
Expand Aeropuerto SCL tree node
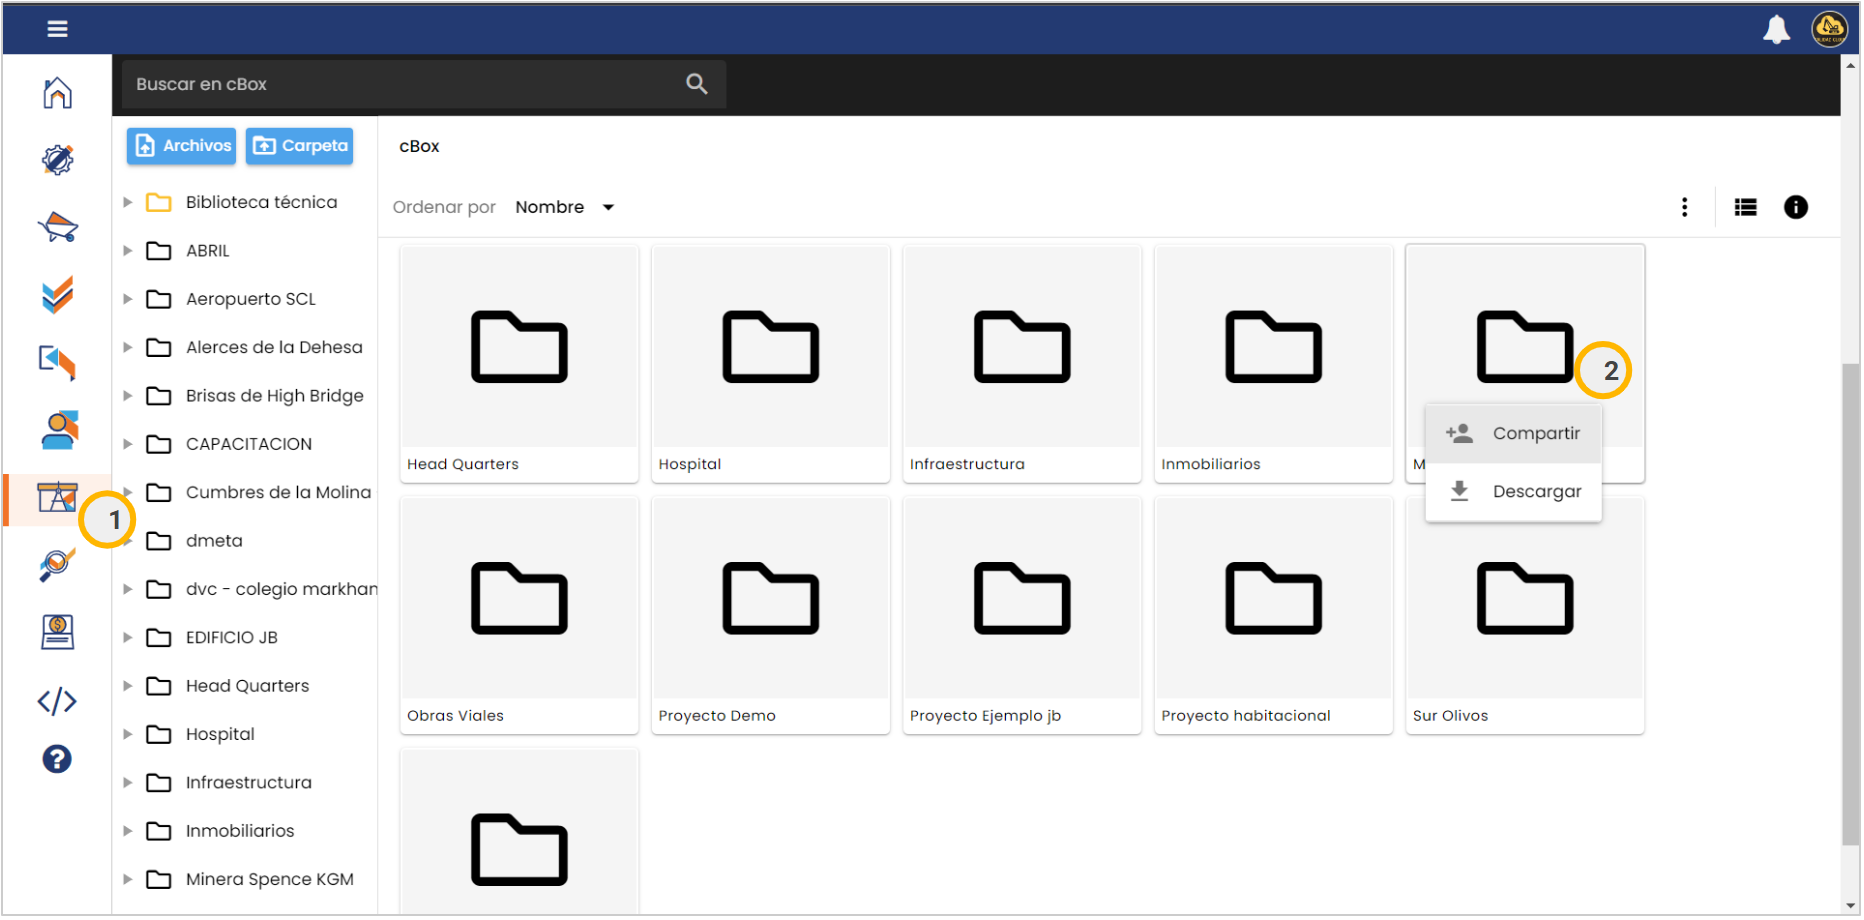tap(128, 299)
